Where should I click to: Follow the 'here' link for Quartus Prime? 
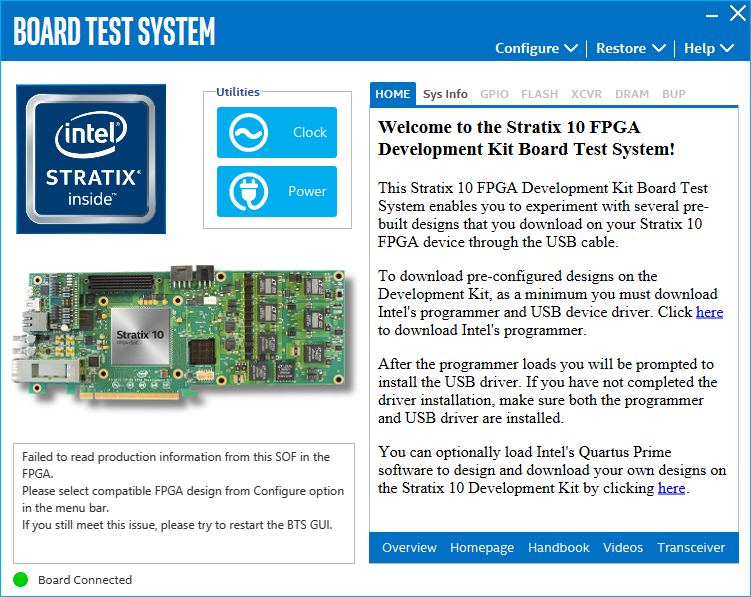tap(671, 488)
